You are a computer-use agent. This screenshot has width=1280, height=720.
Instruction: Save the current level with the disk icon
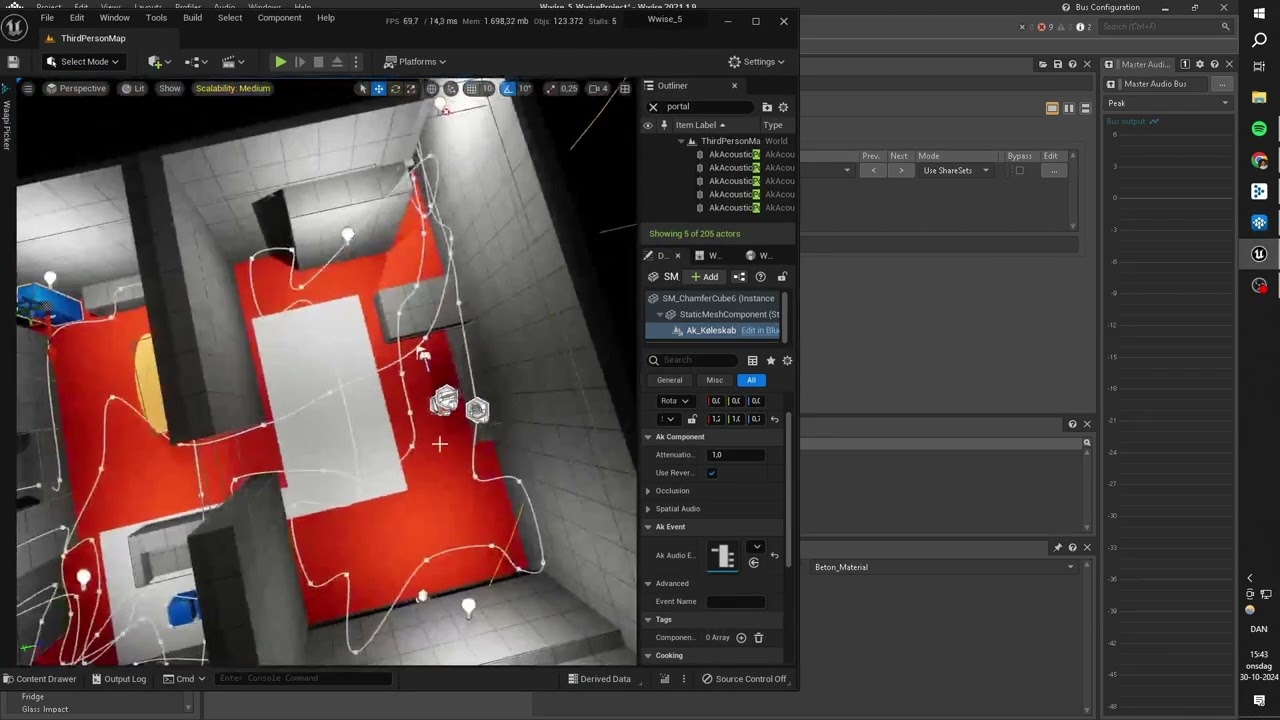click(x=13, y=62)
